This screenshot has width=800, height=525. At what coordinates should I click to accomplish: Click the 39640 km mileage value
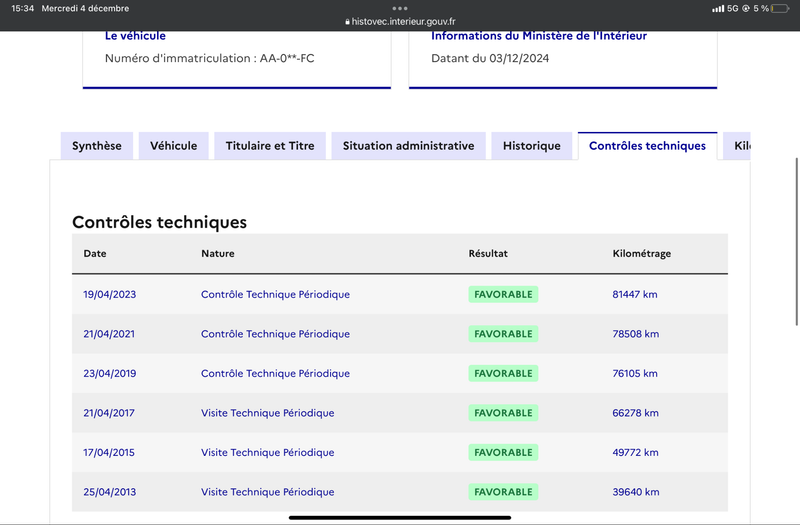pyautogui.click(x=636, y=492)
